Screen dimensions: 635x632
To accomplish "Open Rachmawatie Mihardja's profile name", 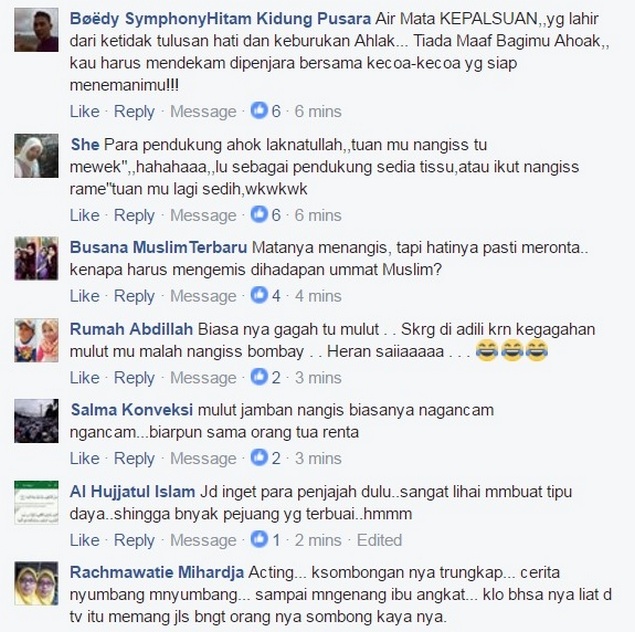I will (x=157, y=572).
